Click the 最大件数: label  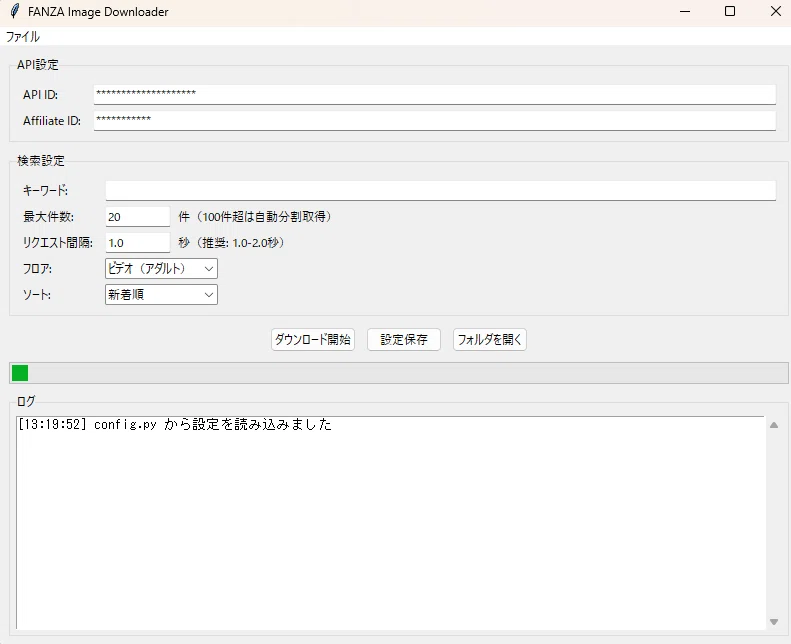[48, 217]
